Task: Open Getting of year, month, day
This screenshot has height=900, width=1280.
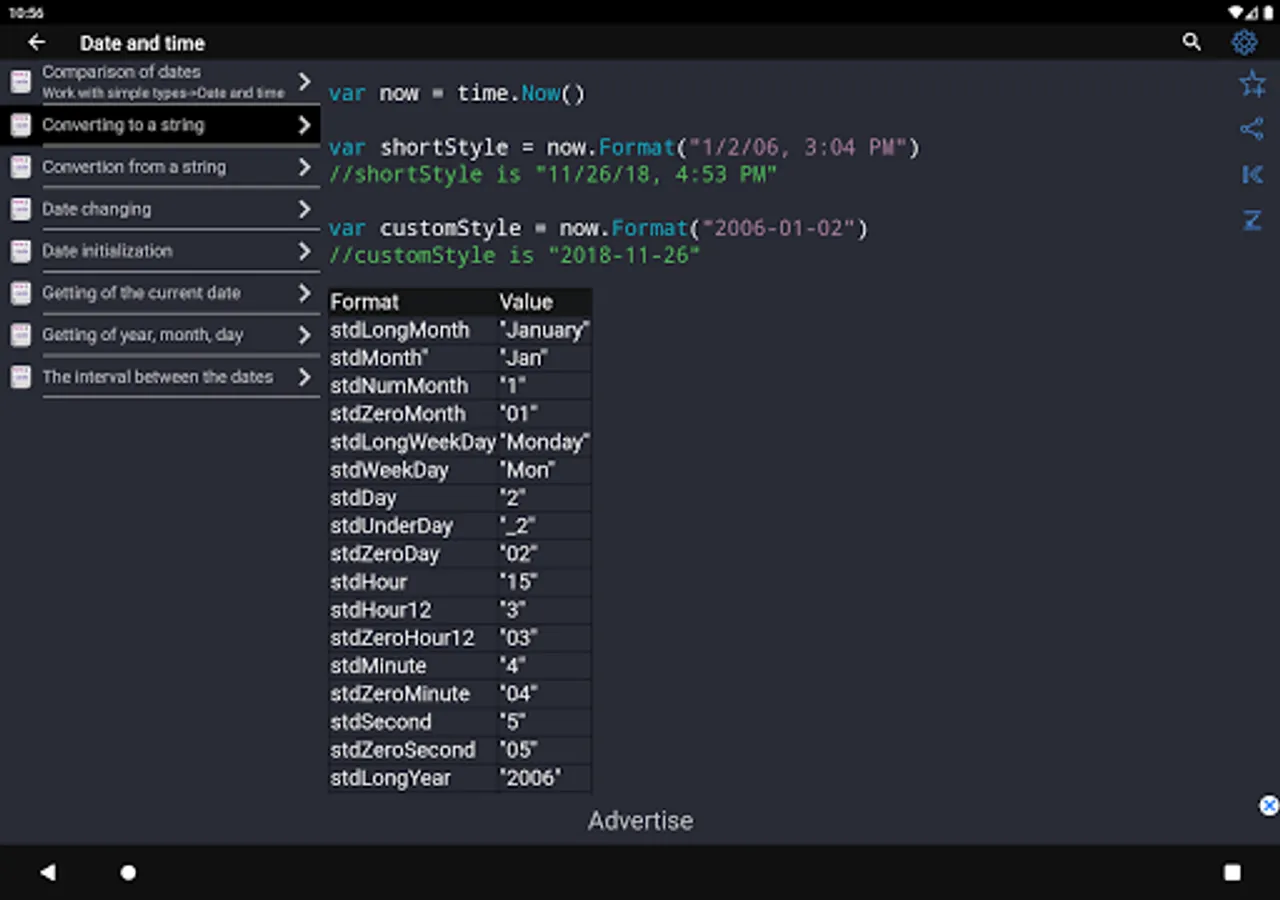Action: (142, 335)
